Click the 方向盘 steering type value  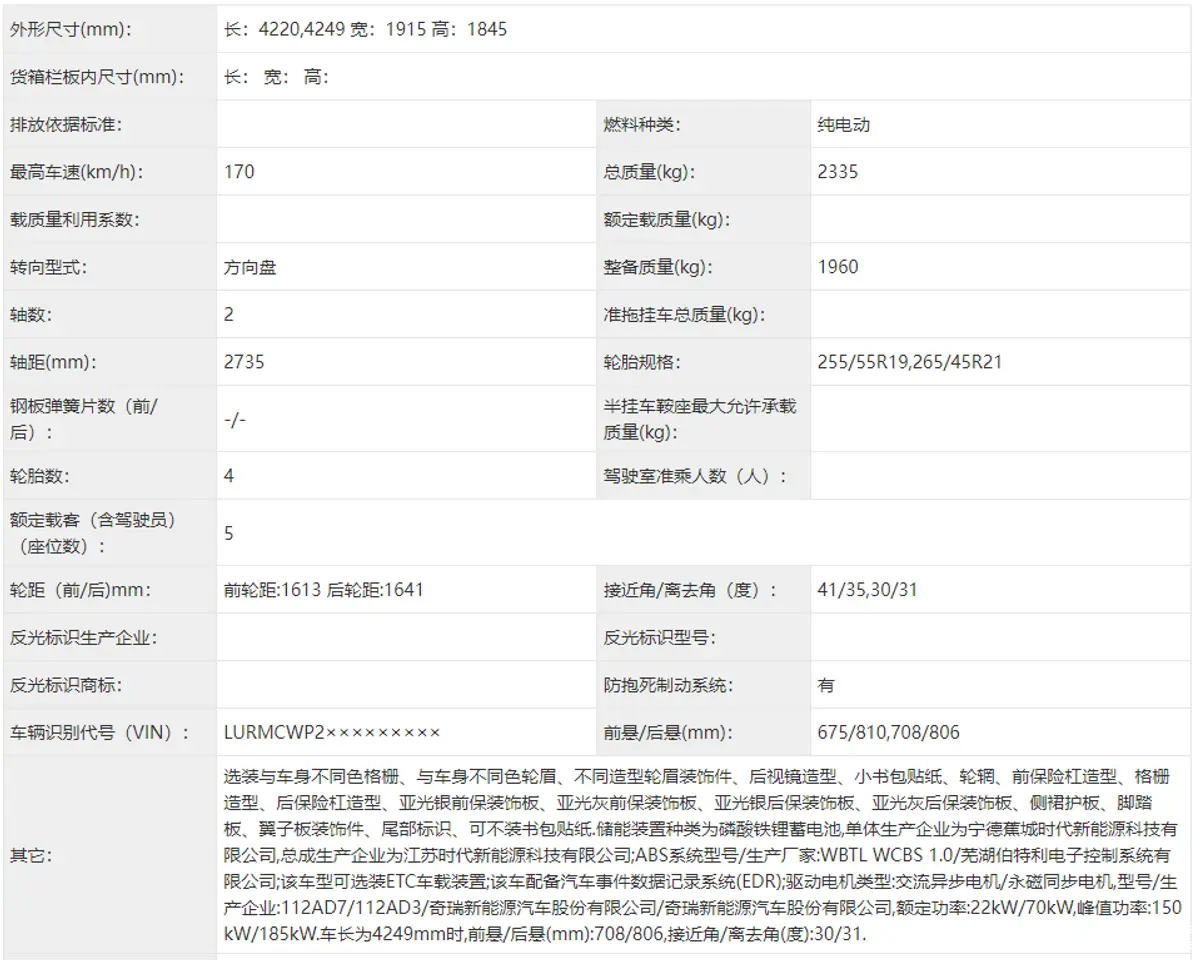click(252, 267)
